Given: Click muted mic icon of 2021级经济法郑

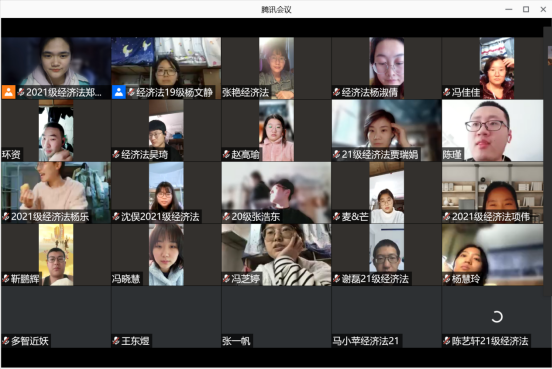Looking at the screenshot, I should (21, 92).
